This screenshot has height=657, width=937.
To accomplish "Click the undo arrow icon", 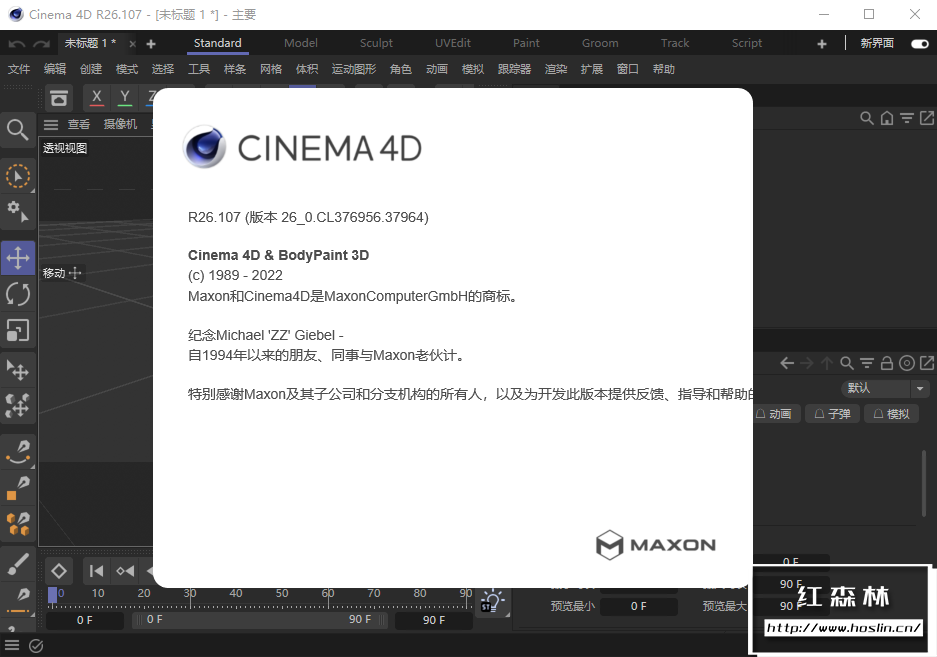I will click(16, 44).
